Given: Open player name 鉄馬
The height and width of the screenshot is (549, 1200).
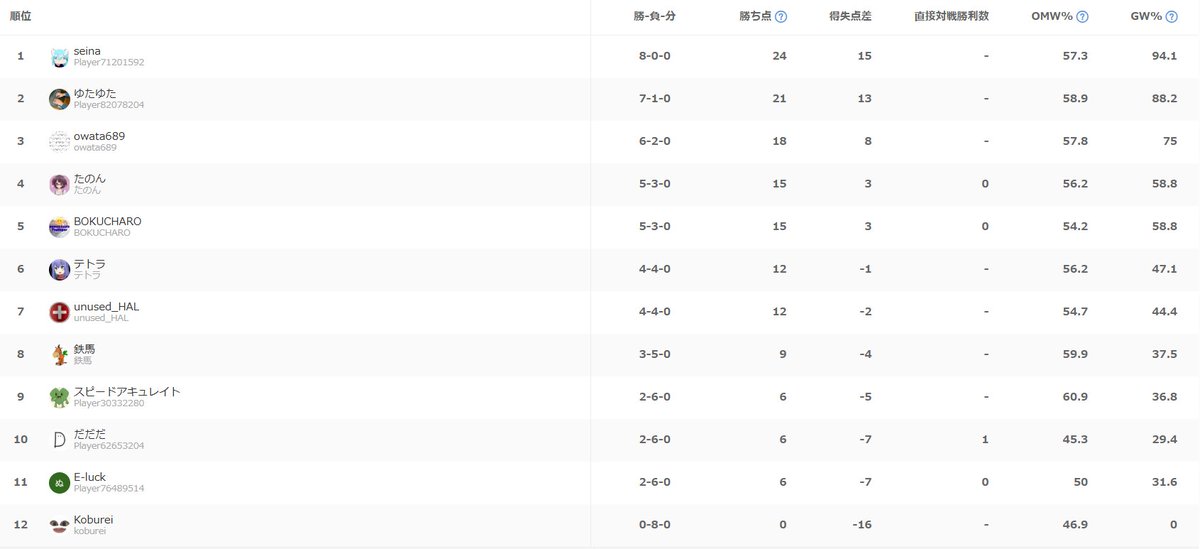Looking at the screenshot, I should pos(85,349).
